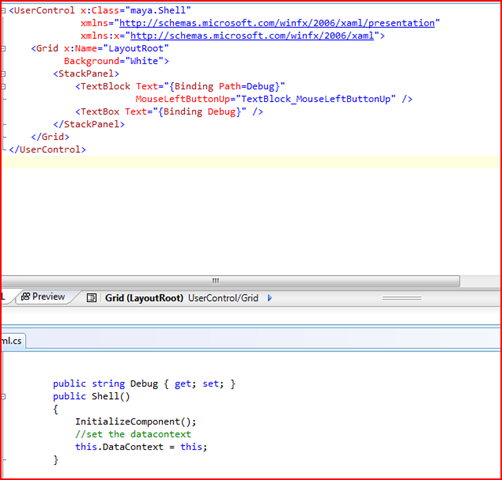This screenshot has width=502, height=480.
Task: Open the Preview tab
Action: 43,297
